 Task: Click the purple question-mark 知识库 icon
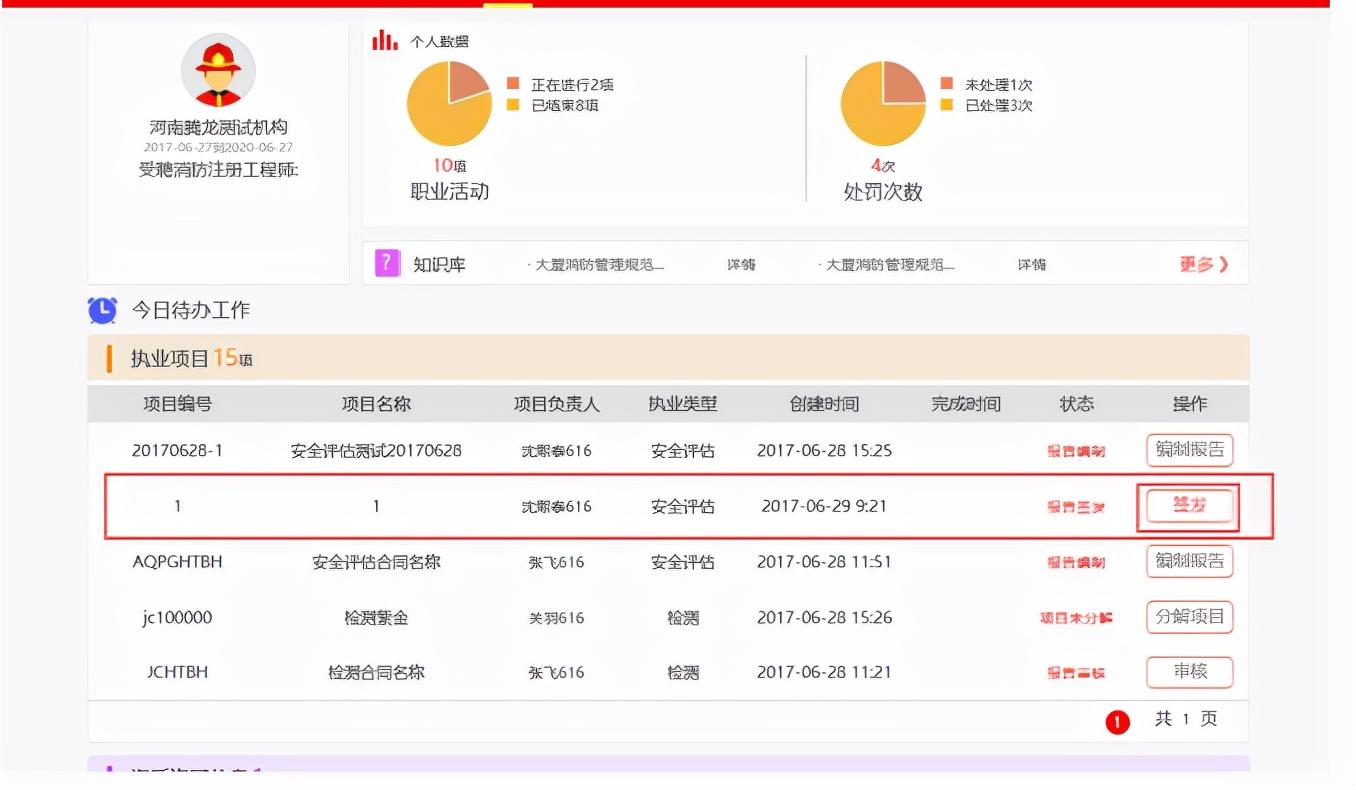(x=388, y=263)
